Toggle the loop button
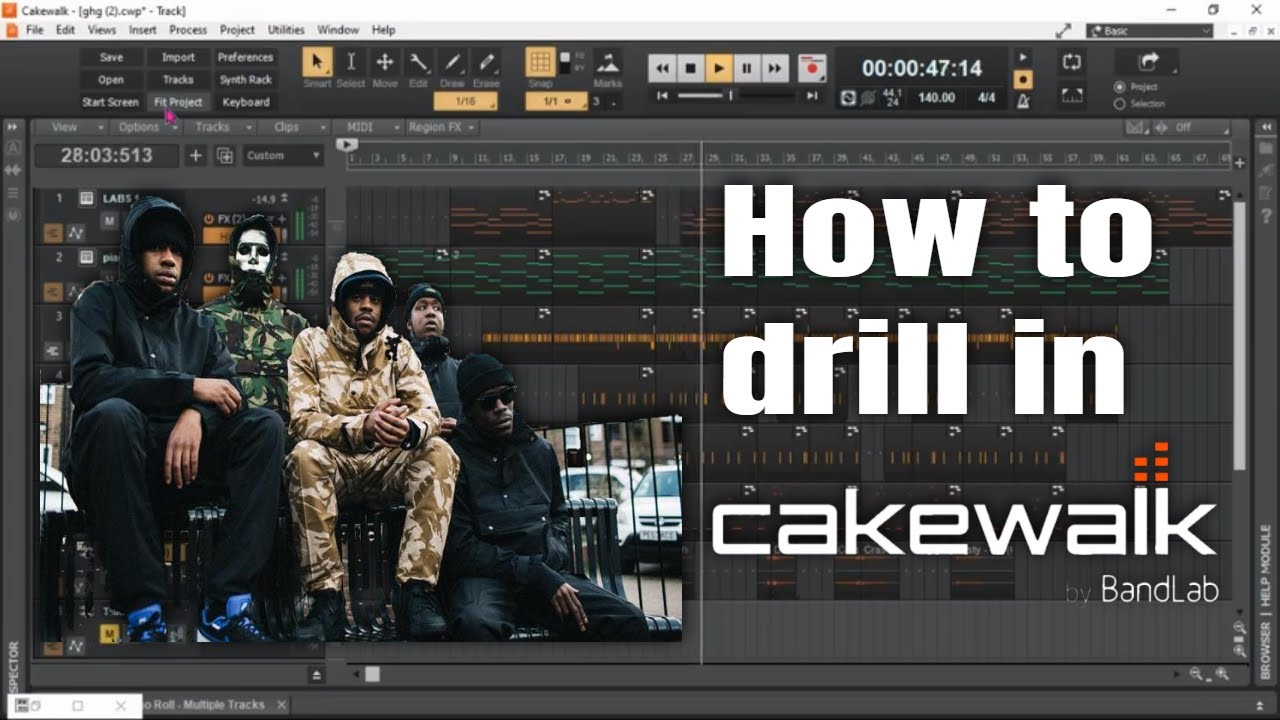1280x720 pixels. click(1072, 62)
